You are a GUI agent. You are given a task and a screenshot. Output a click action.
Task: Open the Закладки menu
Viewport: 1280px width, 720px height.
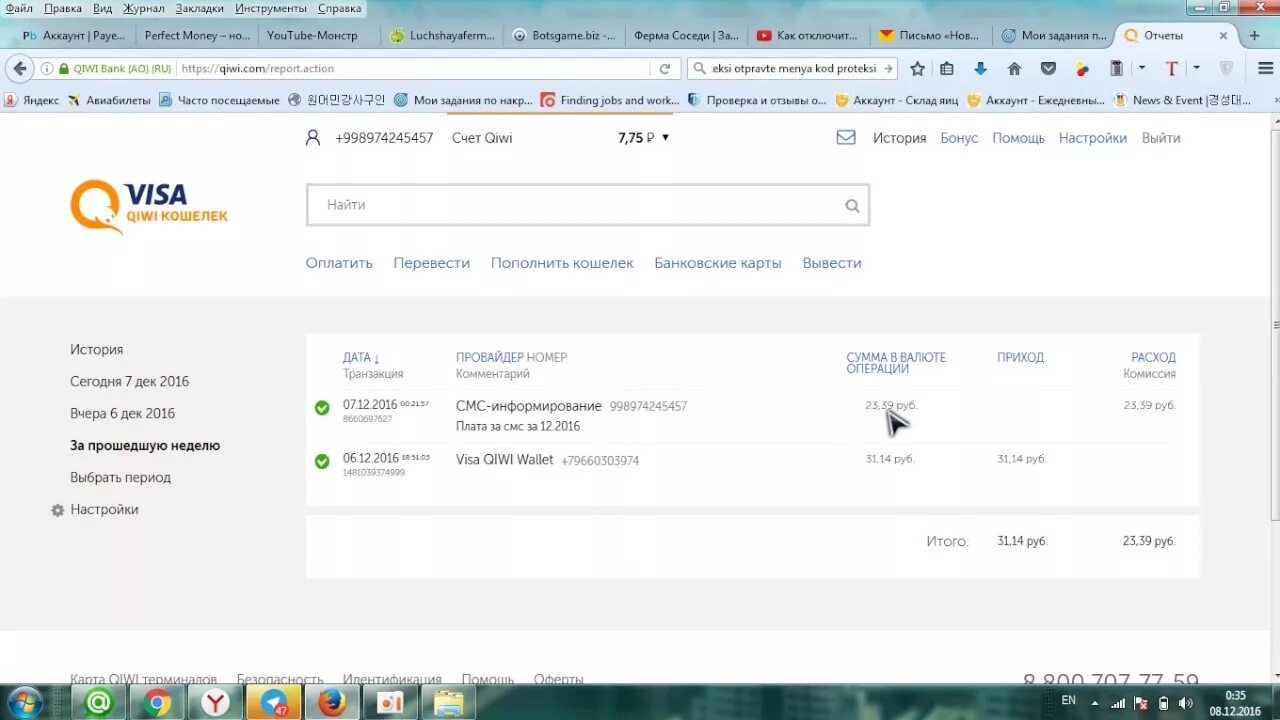[x=200, y=8]
